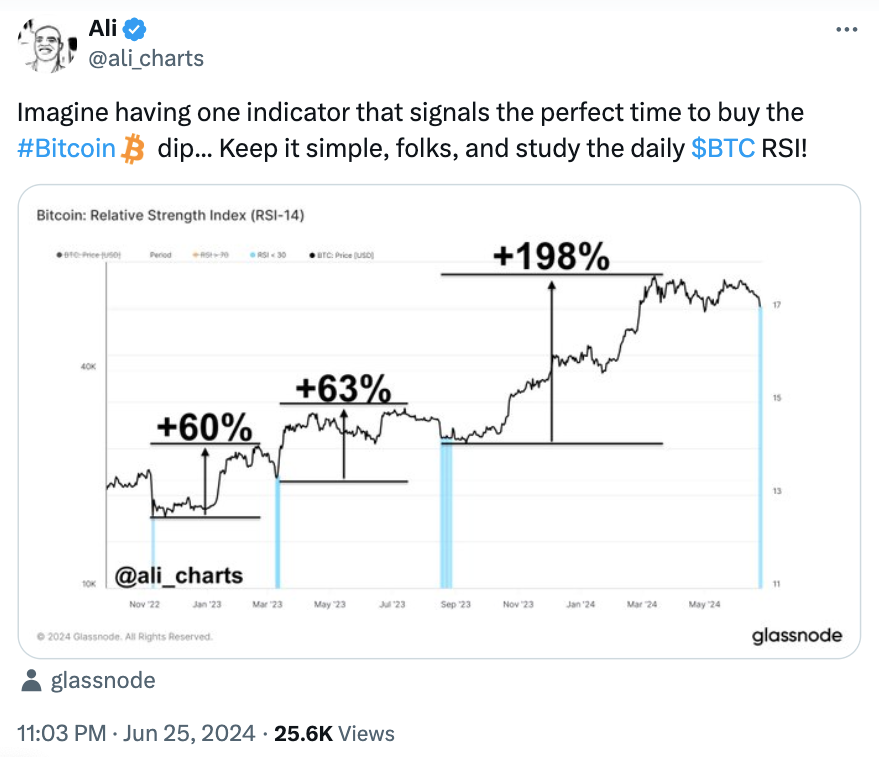Toggle the struck-through BTC Price legend entry
Screen dimensions: 879x757
89,255
